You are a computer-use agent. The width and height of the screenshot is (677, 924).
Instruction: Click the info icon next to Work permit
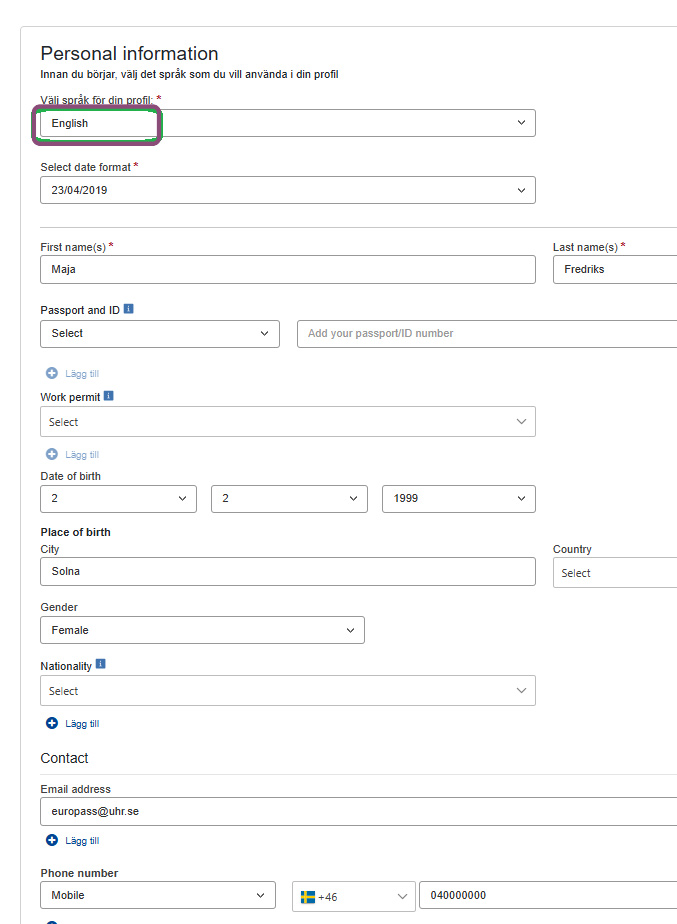coord(109,396)
